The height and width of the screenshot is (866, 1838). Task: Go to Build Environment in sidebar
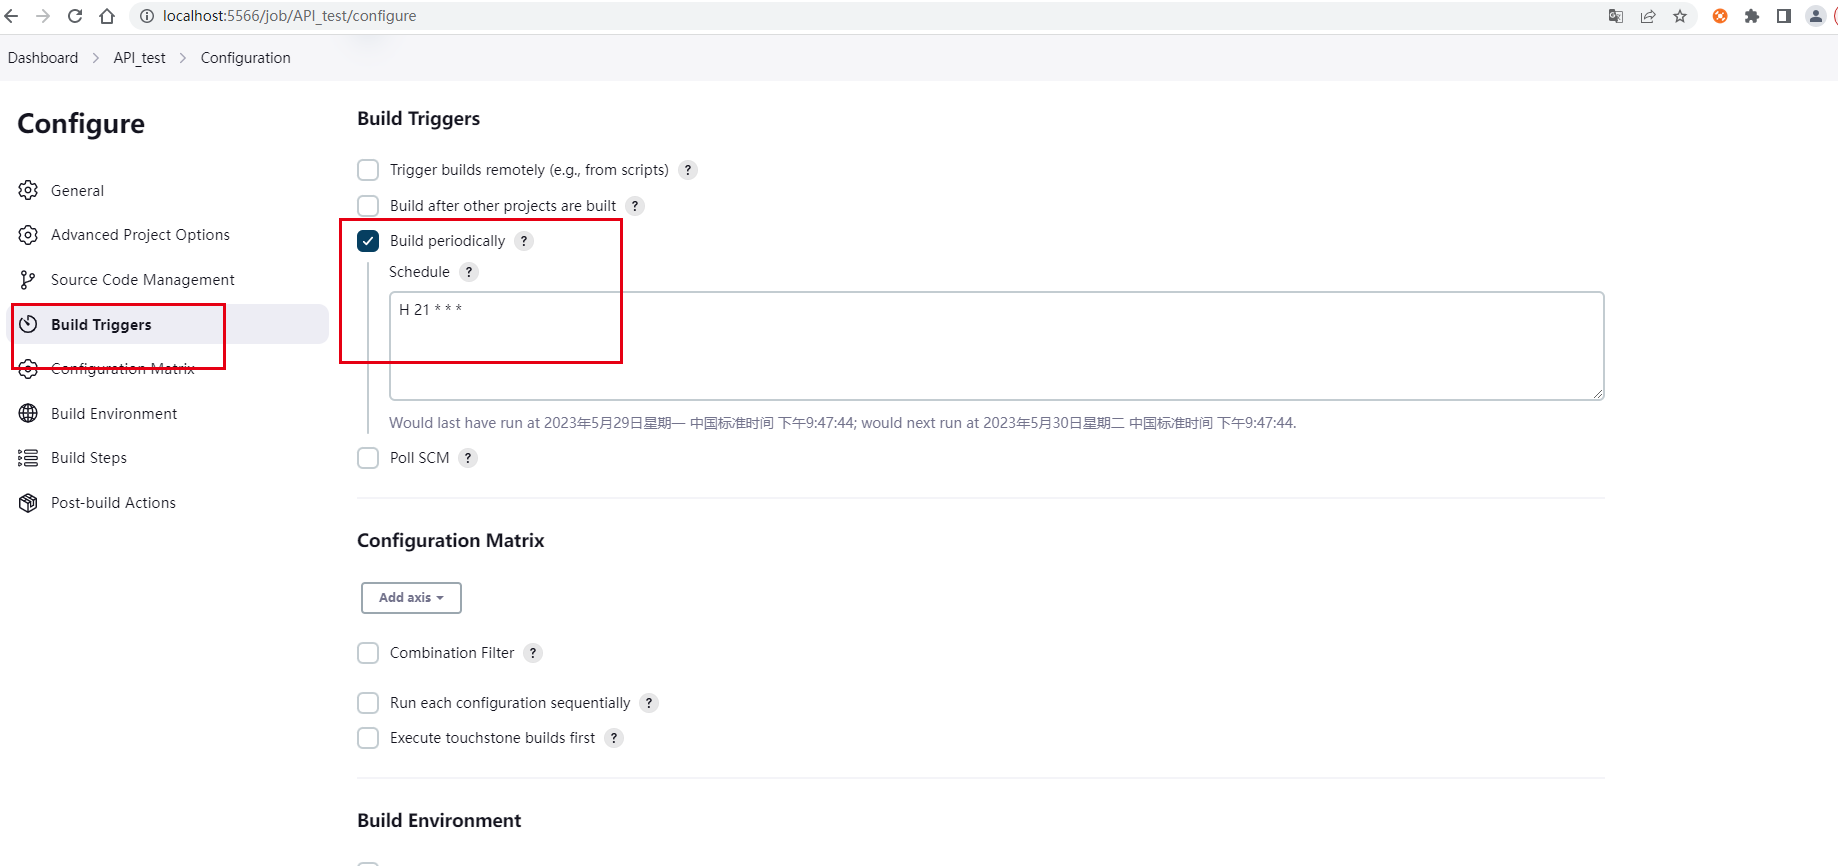tap(114, 413)
